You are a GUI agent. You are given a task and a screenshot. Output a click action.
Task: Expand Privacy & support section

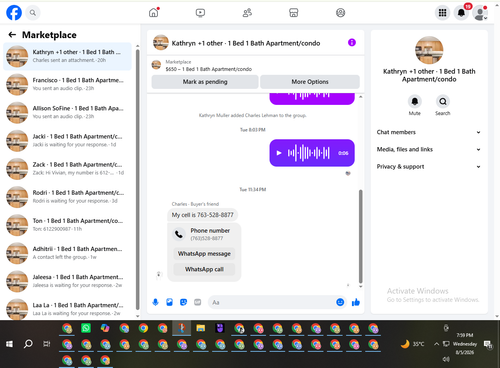[429, 166]
